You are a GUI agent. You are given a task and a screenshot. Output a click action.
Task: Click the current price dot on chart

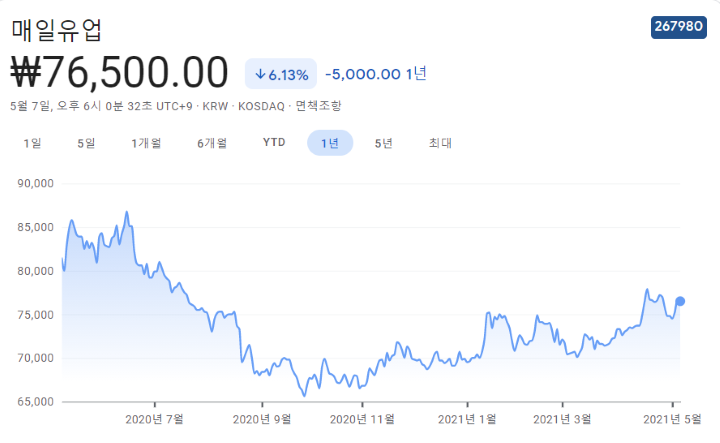(680, 301)
